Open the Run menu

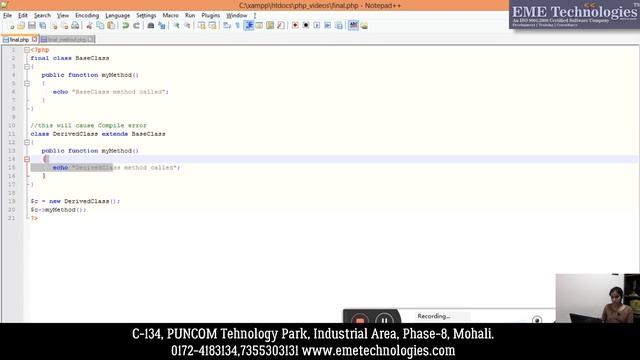pyautogui.click(x=190, y=16)
